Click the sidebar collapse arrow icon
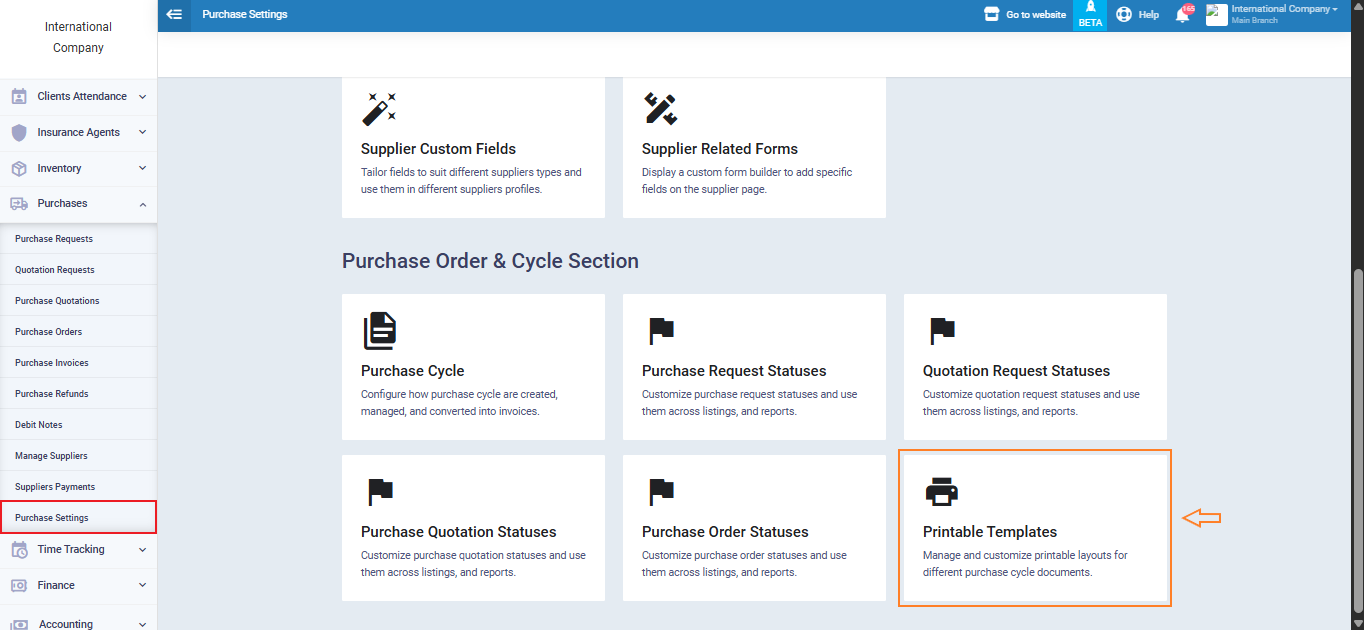Viewport: 1364px width, 630px height. coord(175,15)
